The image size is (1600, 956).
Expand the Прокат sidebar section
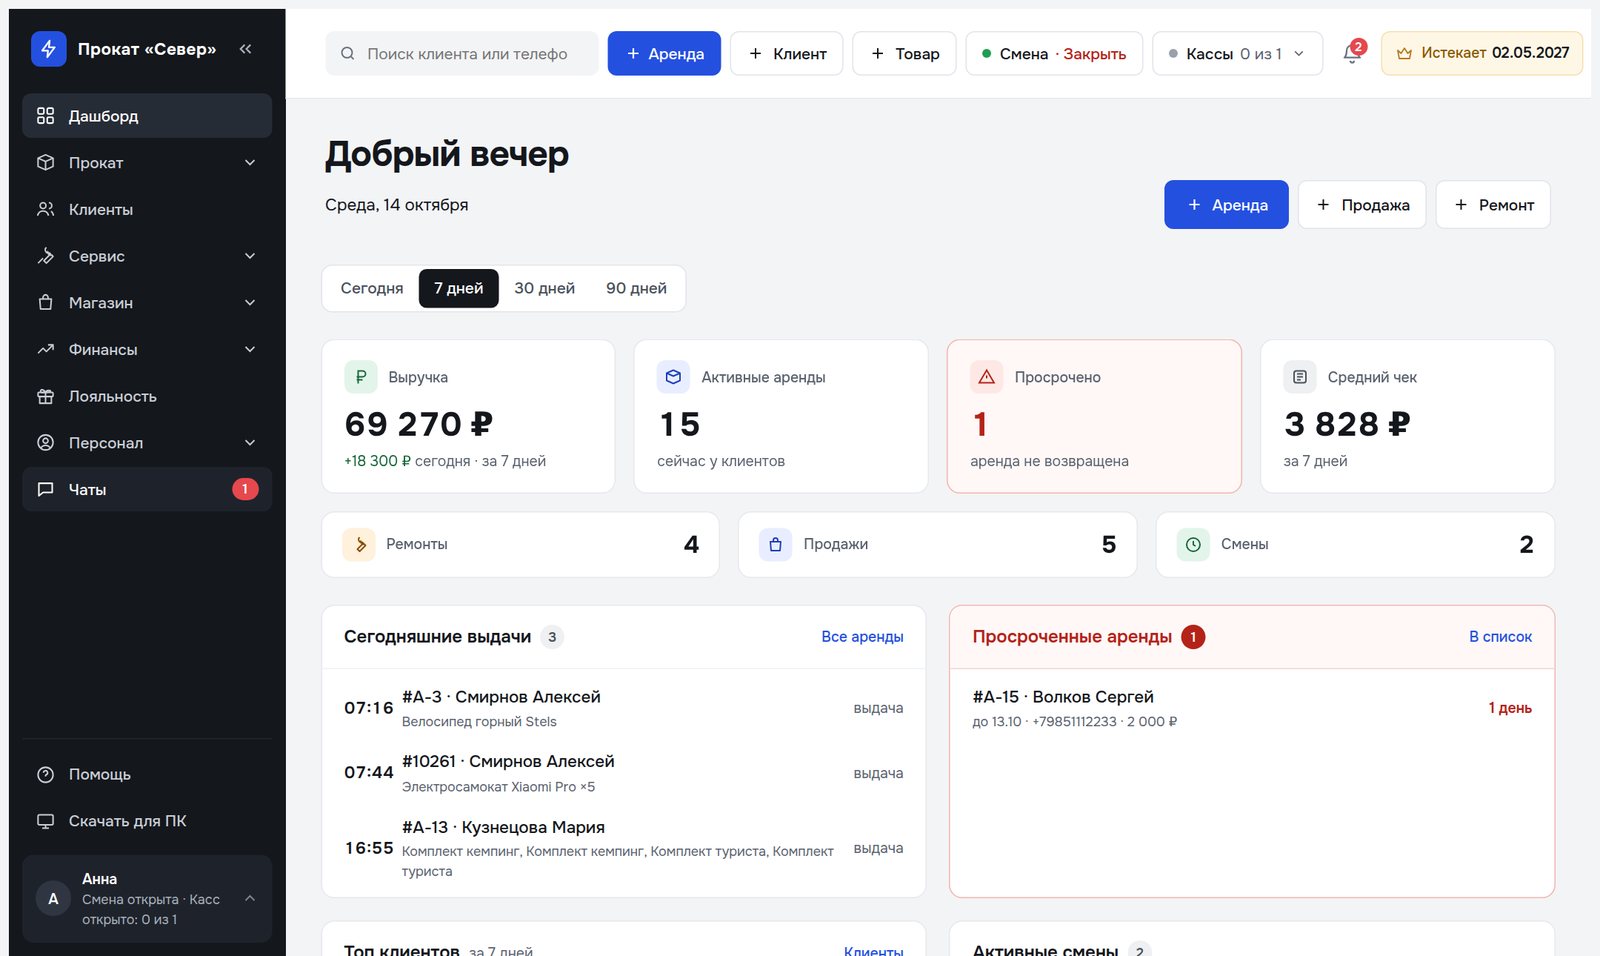click(x=147, y=162)
